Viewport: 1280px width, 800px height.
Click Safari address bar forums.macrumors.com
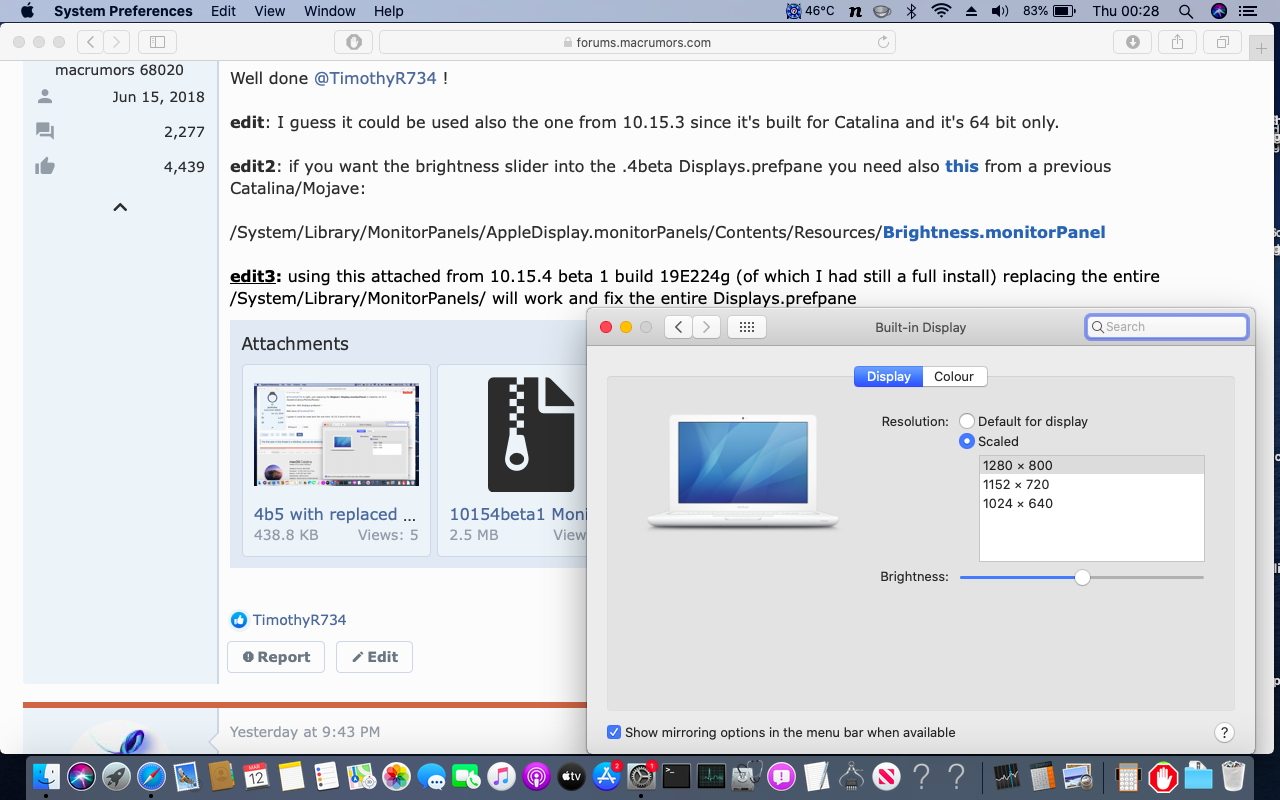pos(637,42)
